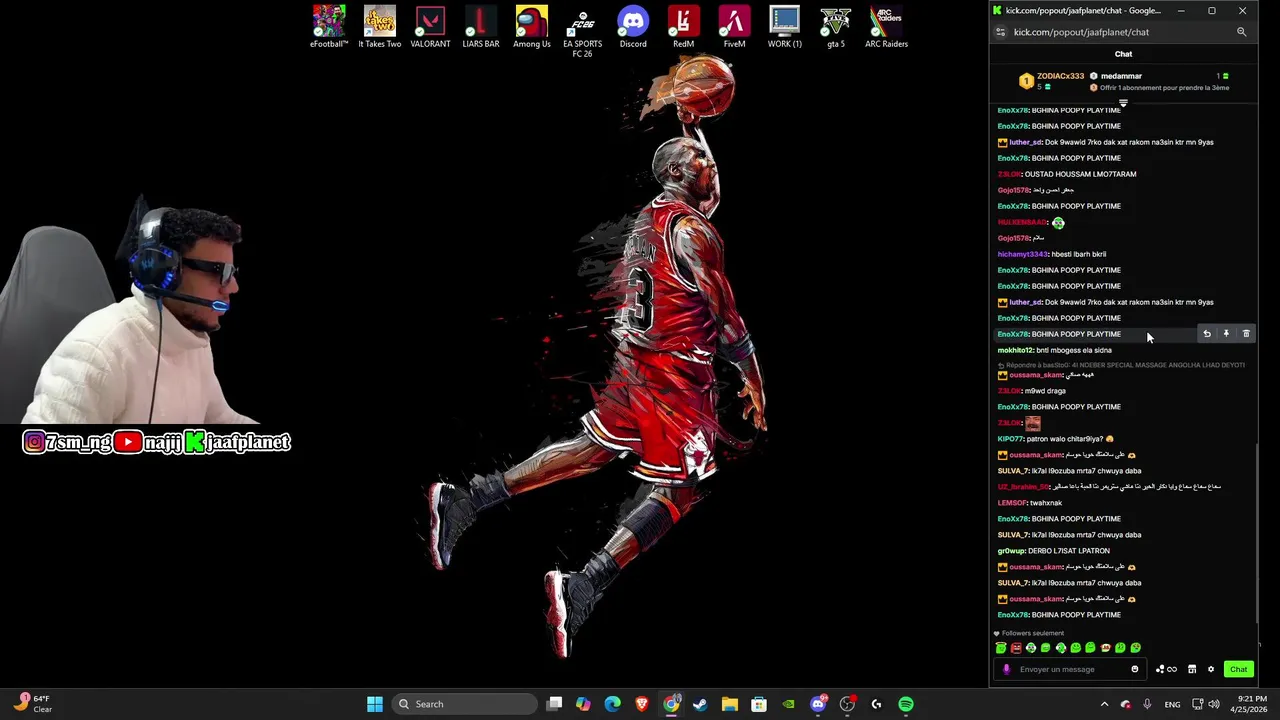Viewport: 1280px width, 720px height.
Task: Open File Explorer from the taskbar
Action: coord(729,704)
